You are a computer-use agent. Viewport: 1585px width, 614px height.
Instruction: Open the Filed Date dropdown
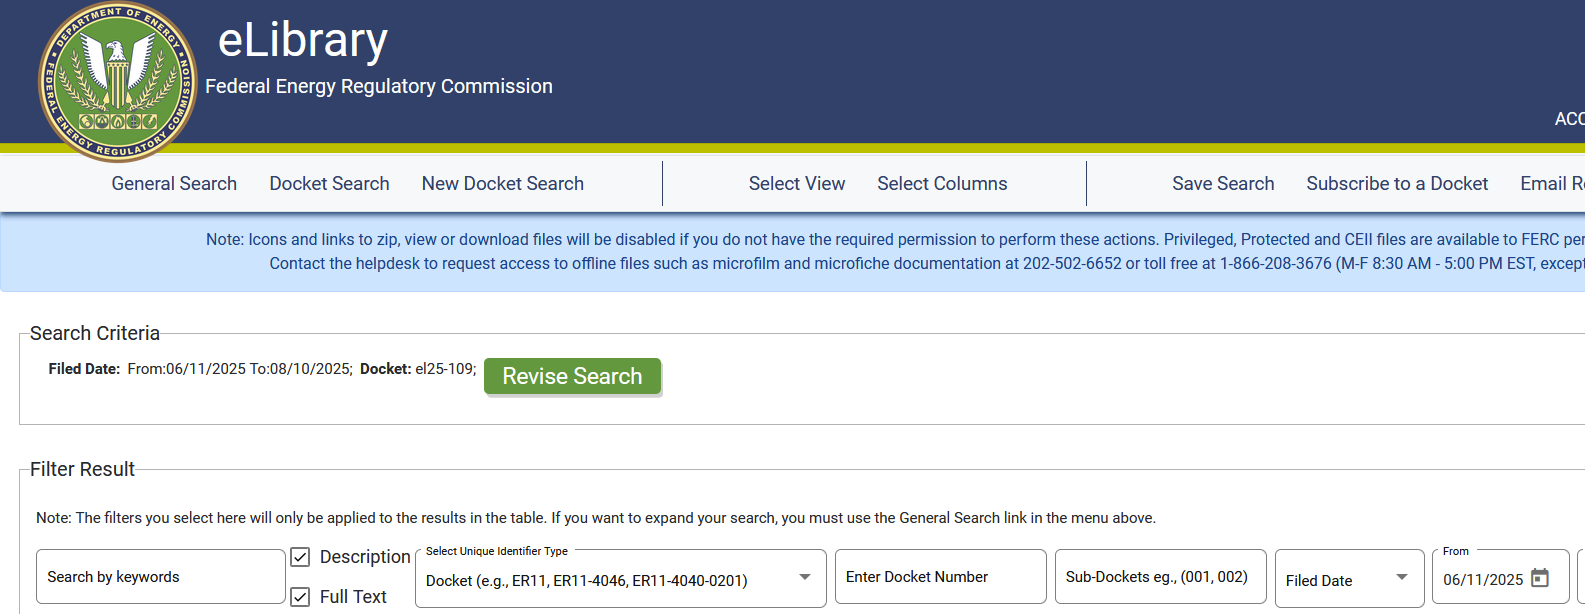coord(1400,578)
